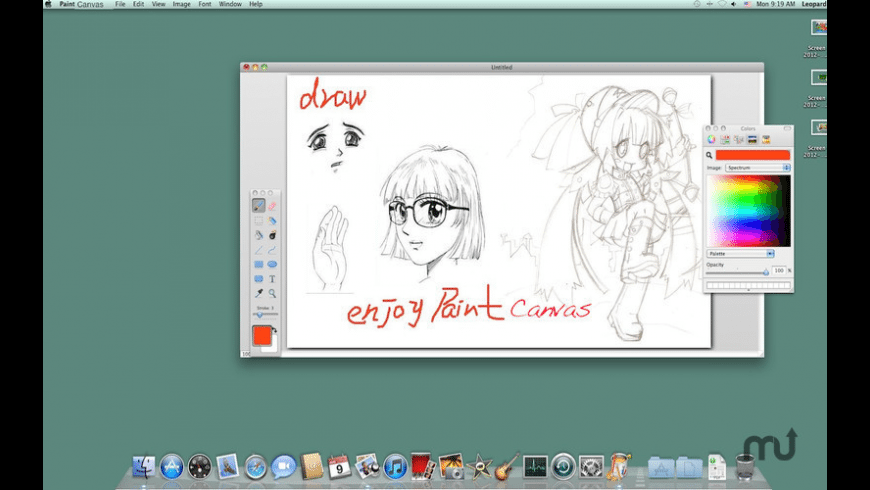870x490 pixels.
Task: Open the Crayons picker mode
Action: [x=766, y=139]
